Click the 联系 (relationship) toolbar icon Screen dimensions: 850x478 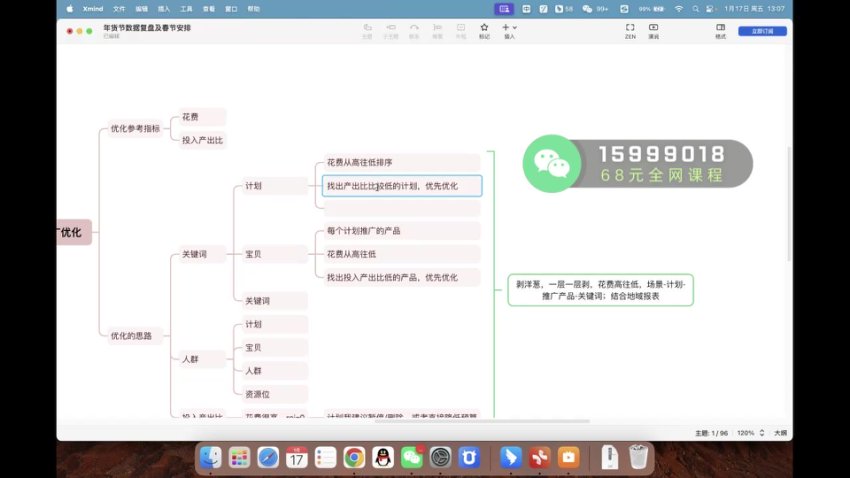point(414,28)
